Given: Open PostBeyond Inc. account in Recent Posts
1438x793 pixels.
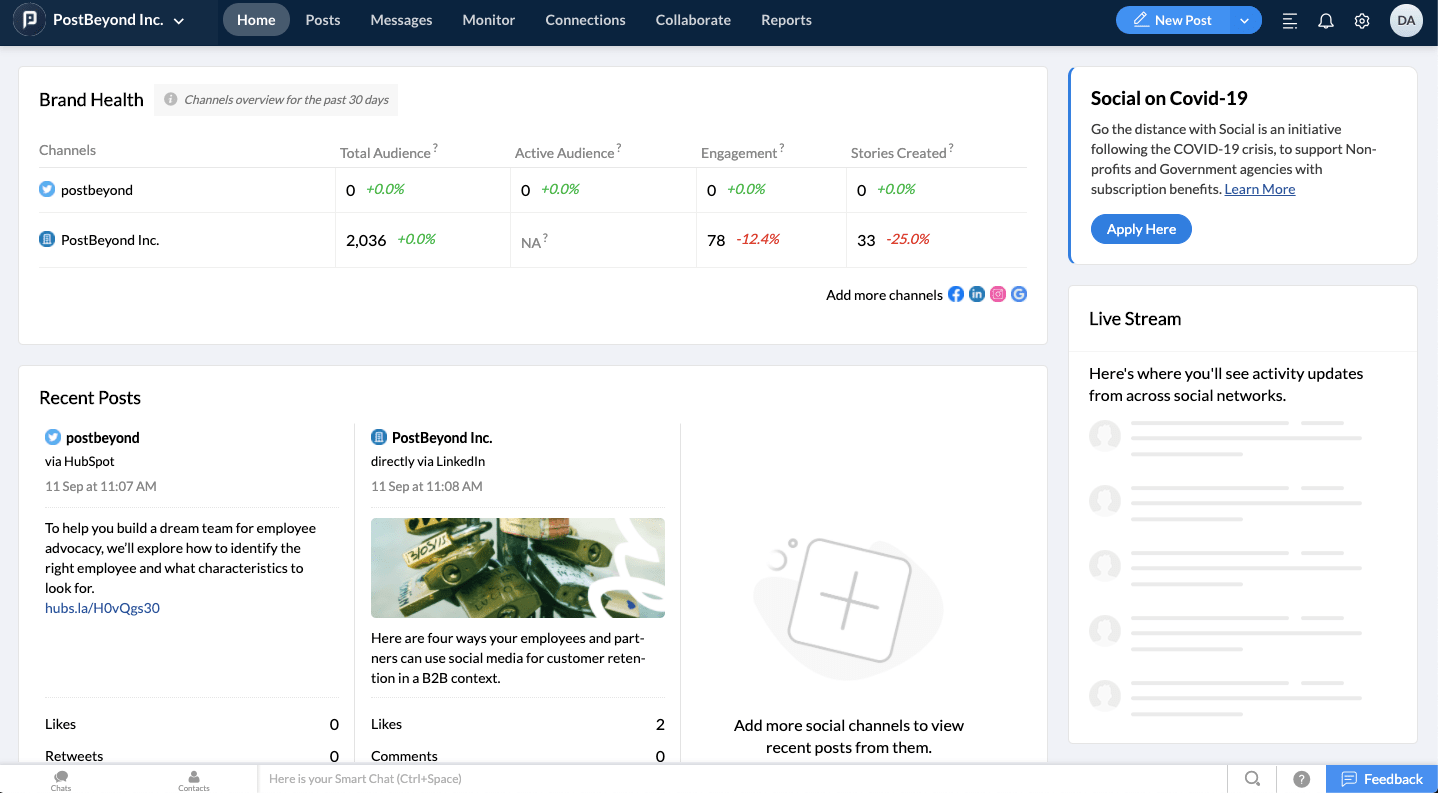Looking at the screenshot, I should click(442, 438).
